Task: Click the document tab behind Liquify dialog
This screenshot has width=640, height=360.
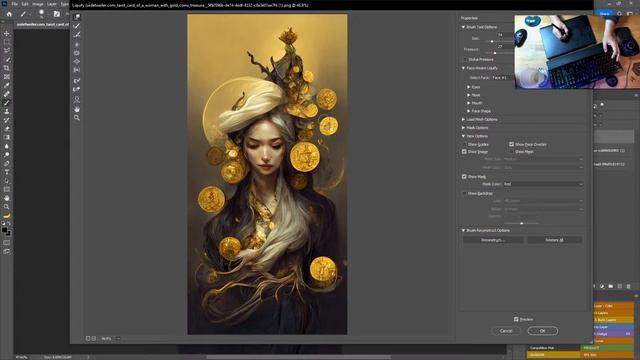Action: click(x=42, y=24)
